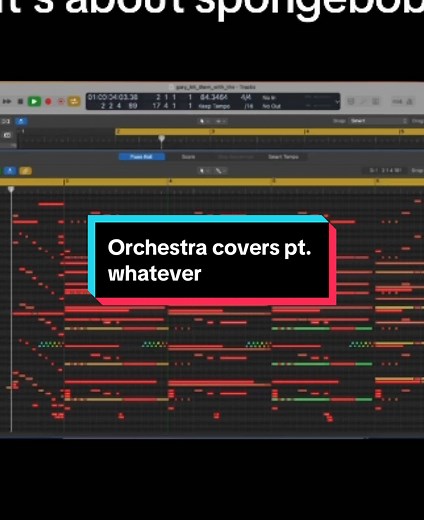Viewport: 424px width, 520px height.
Task: Click the timecode position in the LCD display
Action: (113, 97)
